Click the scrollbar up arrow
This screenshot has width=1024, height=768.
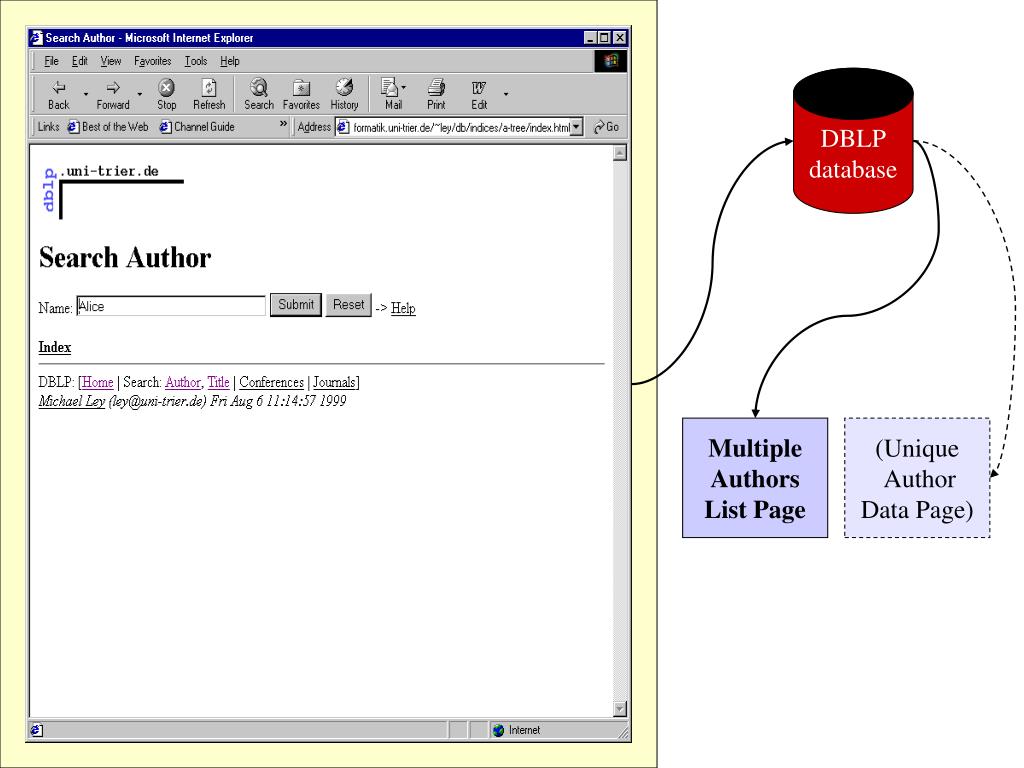(x=620, y=153)
